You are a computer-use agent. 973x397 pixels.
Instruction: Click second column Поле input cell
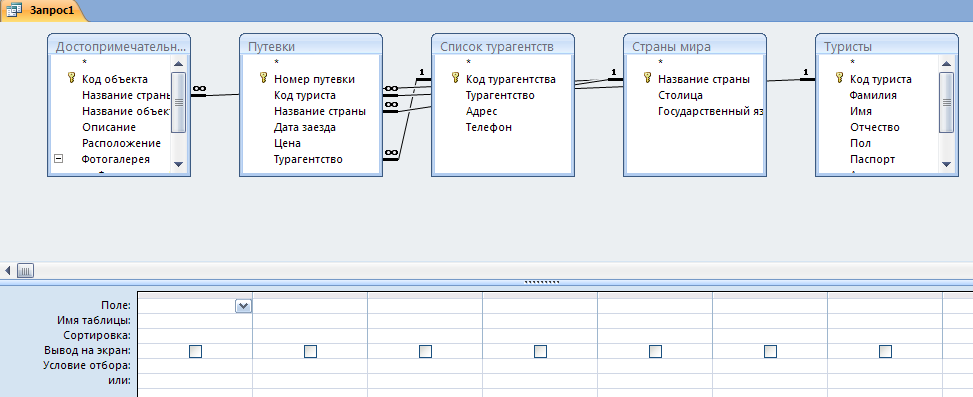tap(310, 306)
